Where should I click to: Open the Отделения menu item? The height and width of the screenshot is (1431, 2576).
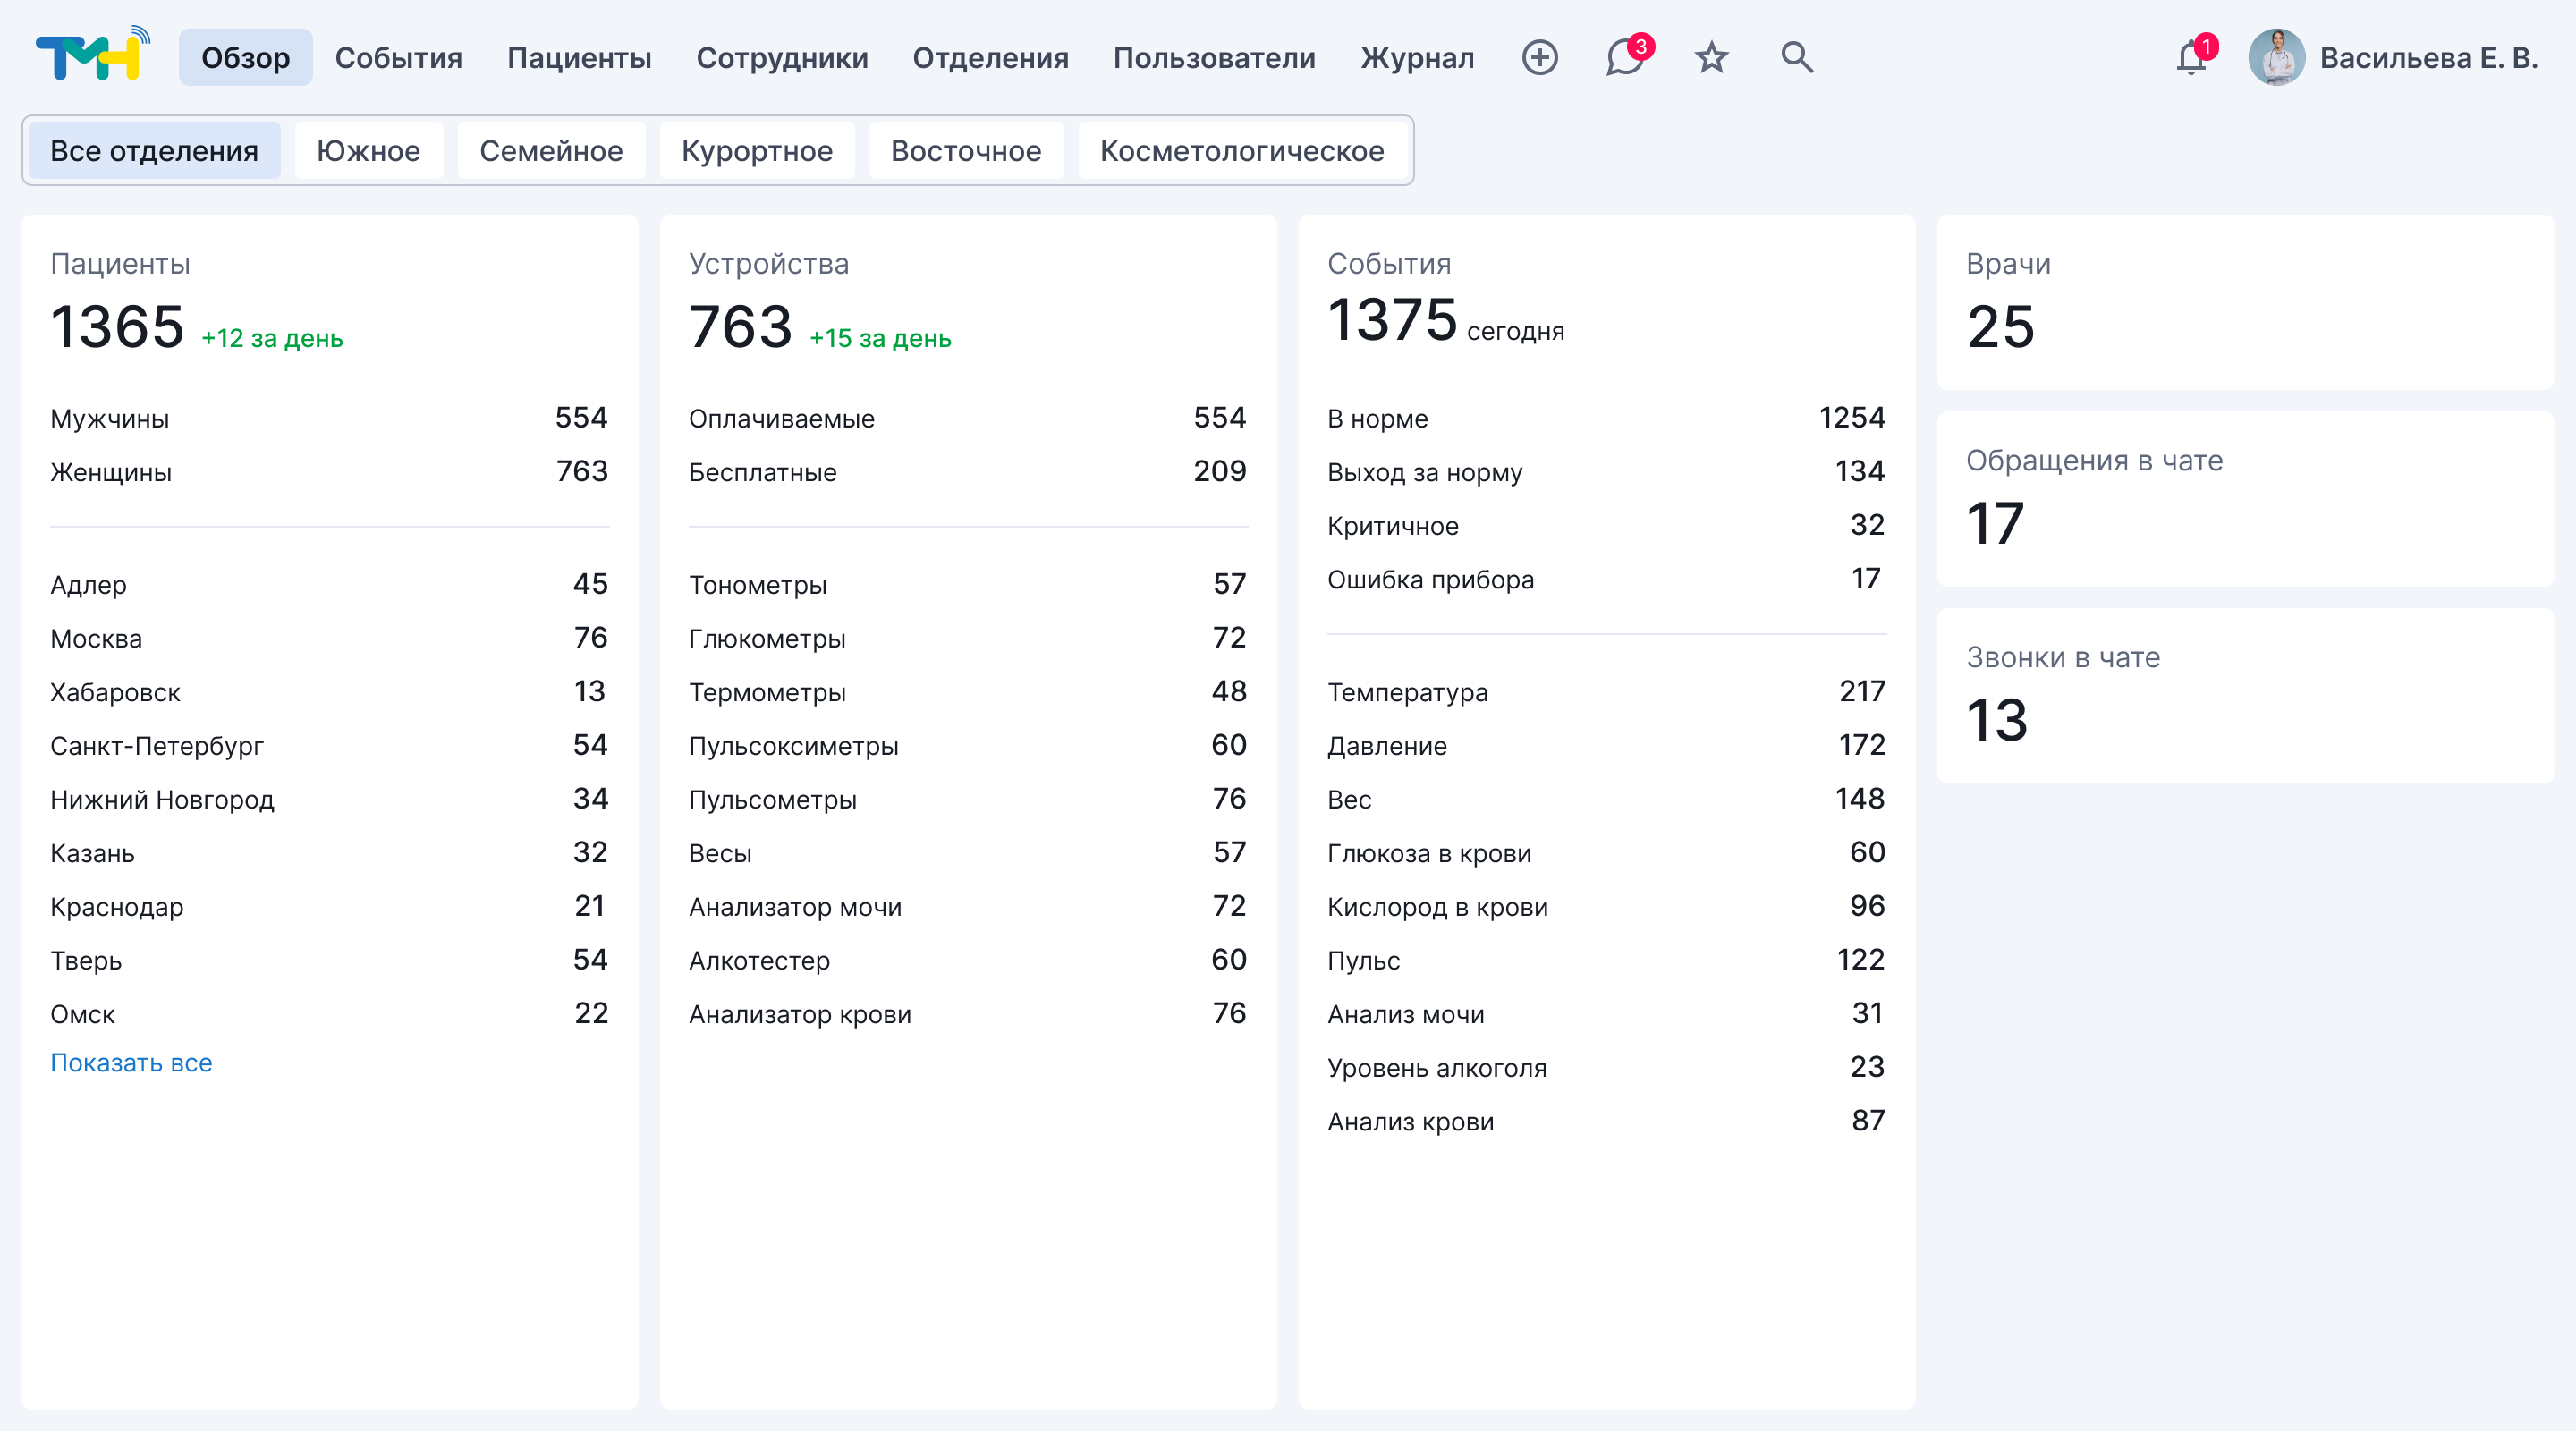pos(990,58)
